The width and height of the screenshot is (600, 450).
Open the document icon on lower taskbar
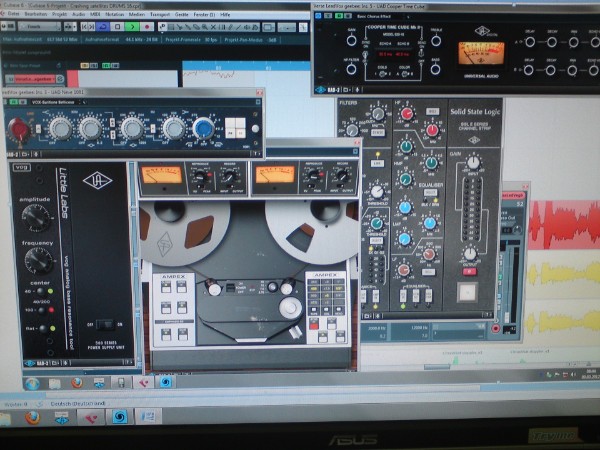click(148, 416)
